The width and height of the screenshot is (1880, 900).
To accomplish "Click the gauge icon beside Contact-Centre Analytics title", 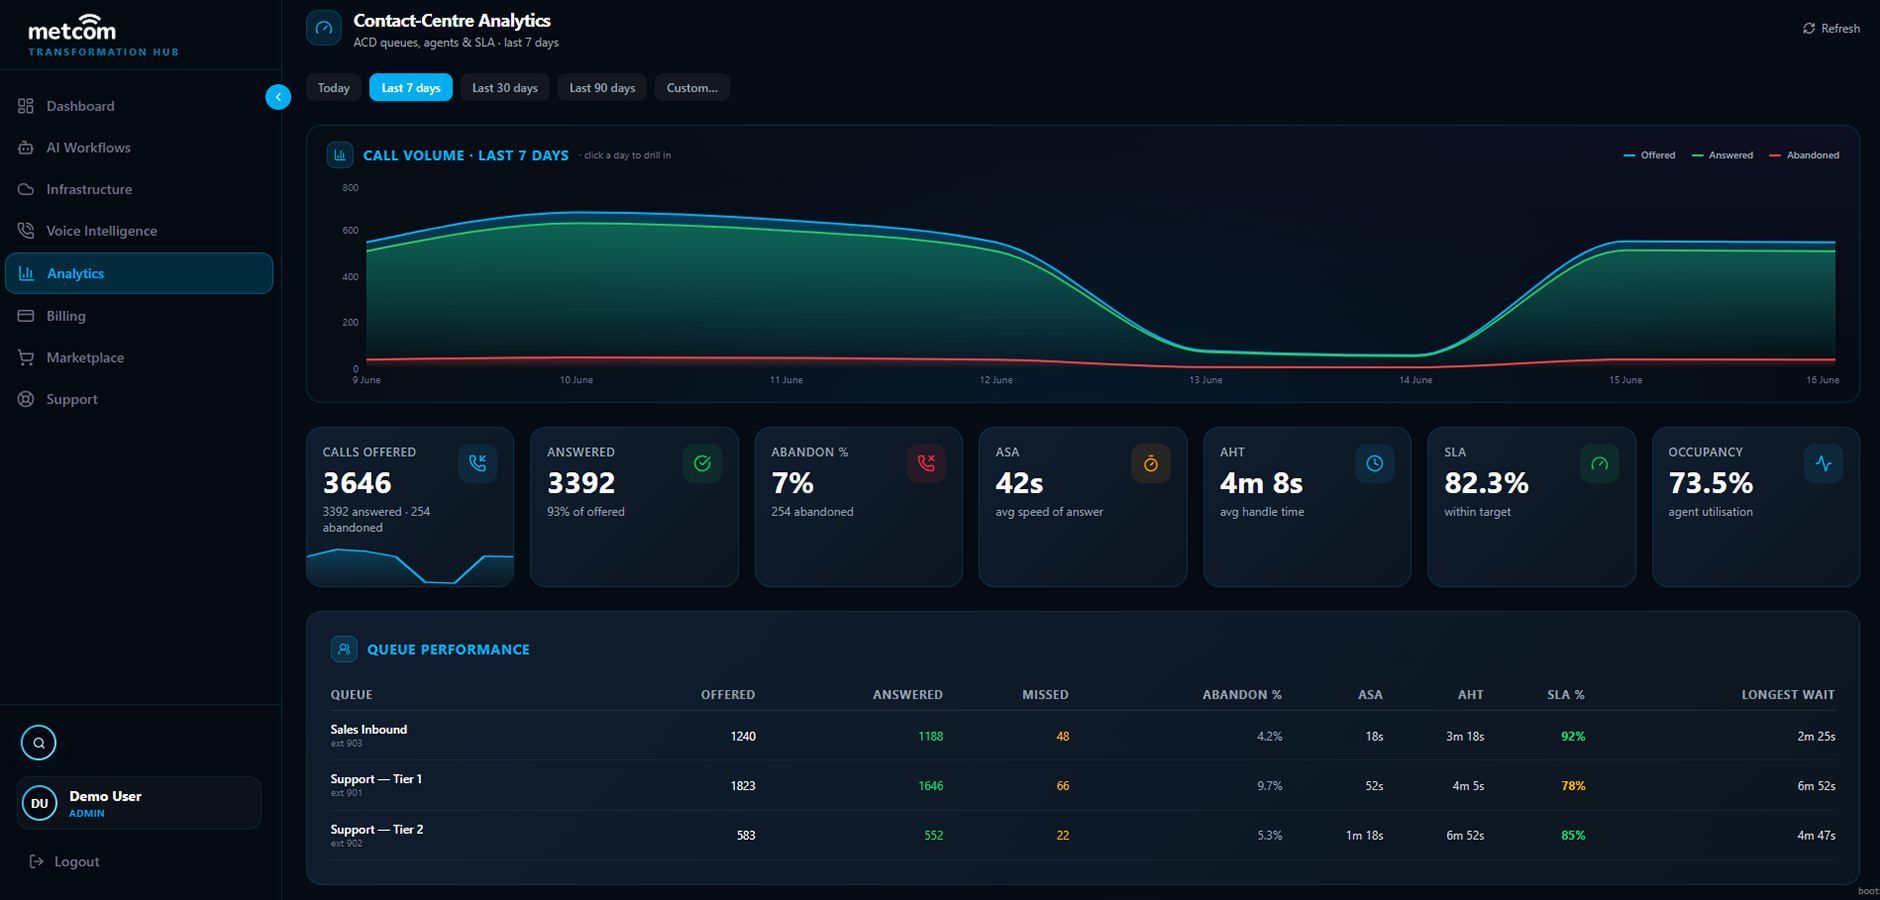I will (324, 28).
